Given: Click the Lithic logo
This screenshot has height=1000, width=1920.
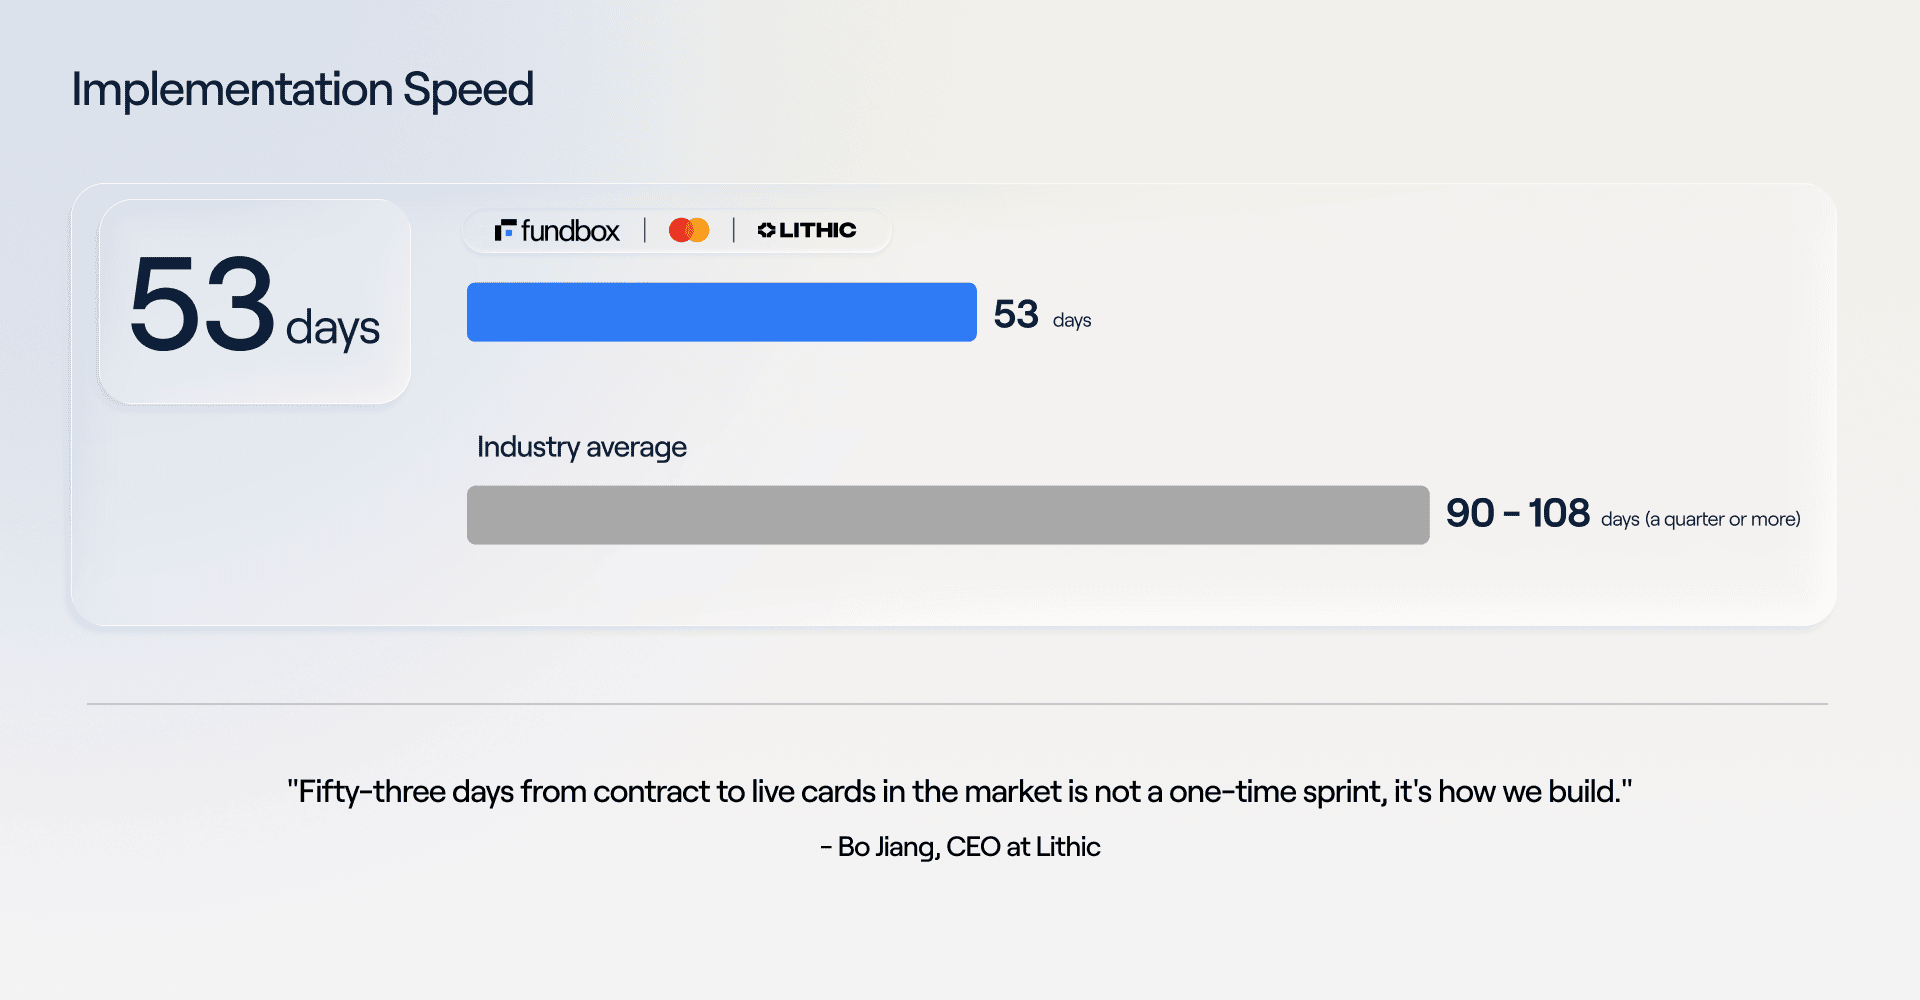Looking at the screenshot, I should click(x=807, y=230).
